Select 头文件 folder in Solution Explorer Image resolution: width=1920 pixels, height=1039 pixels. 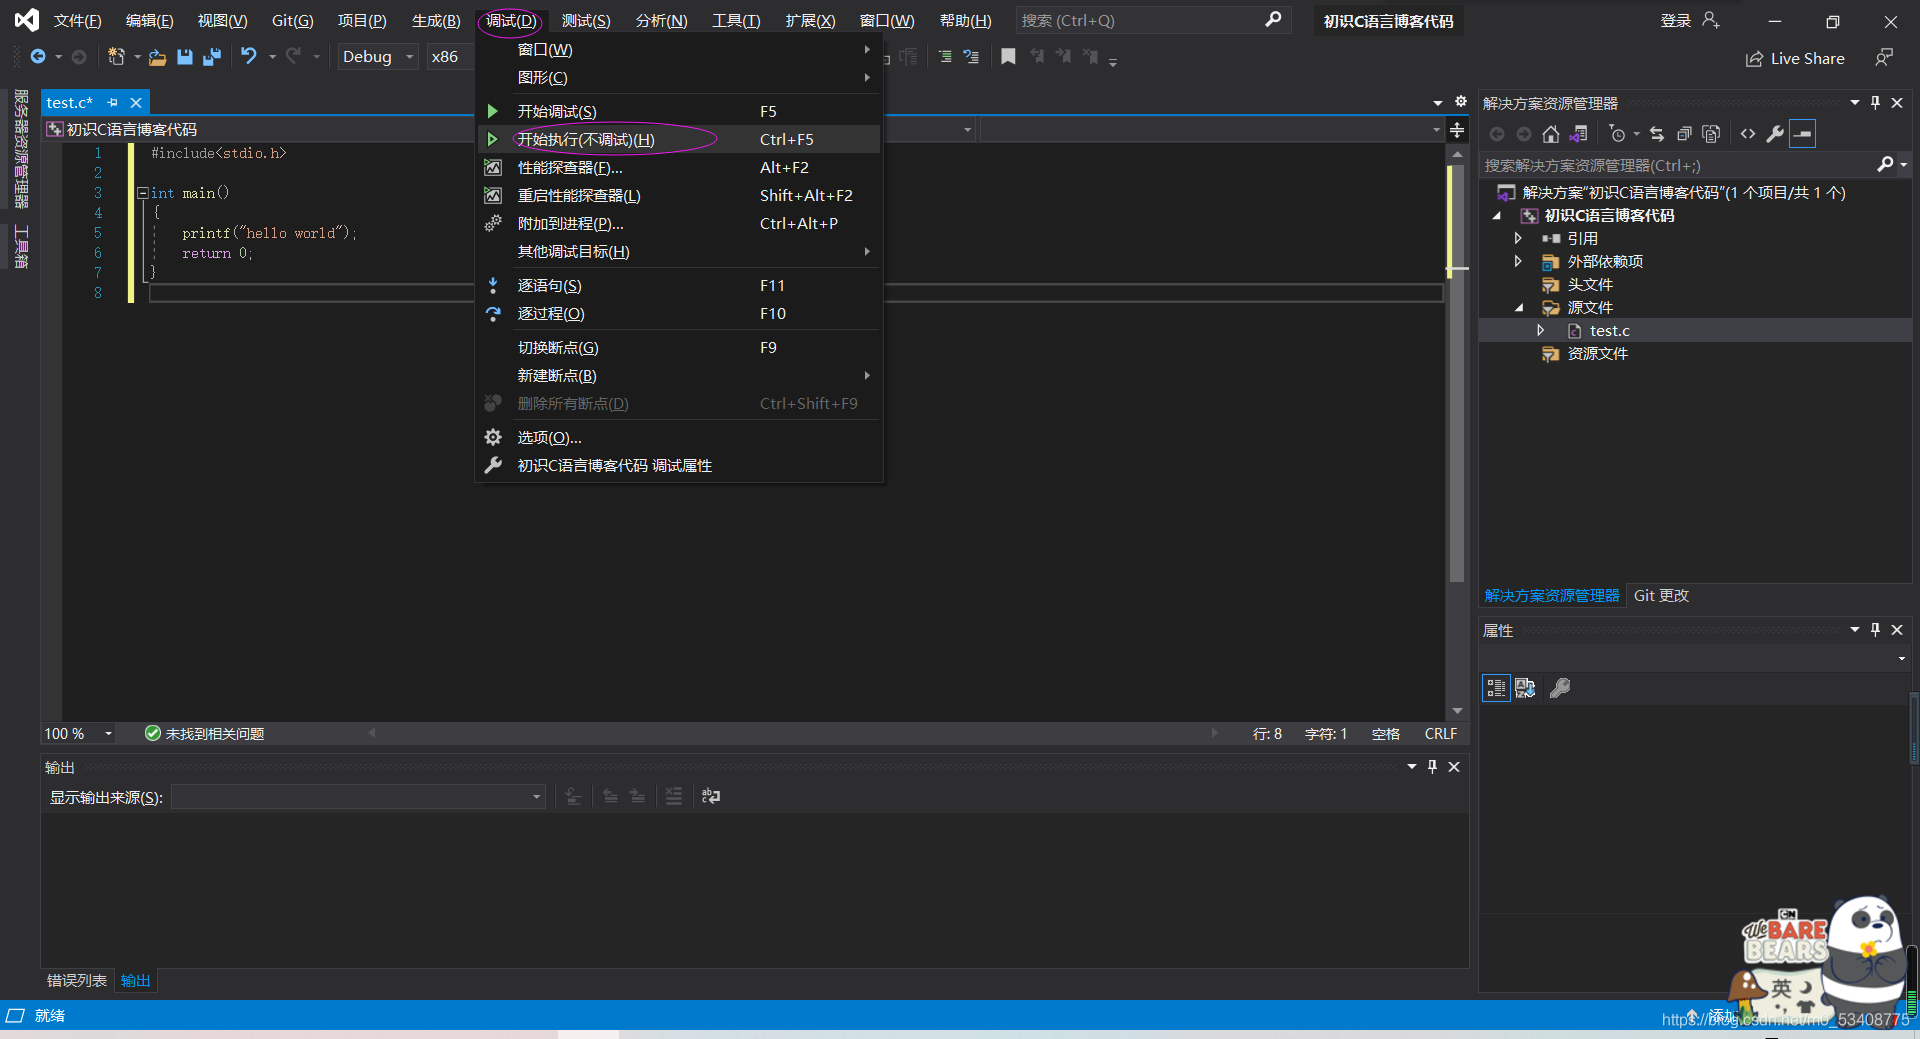tap(1589, 284)
